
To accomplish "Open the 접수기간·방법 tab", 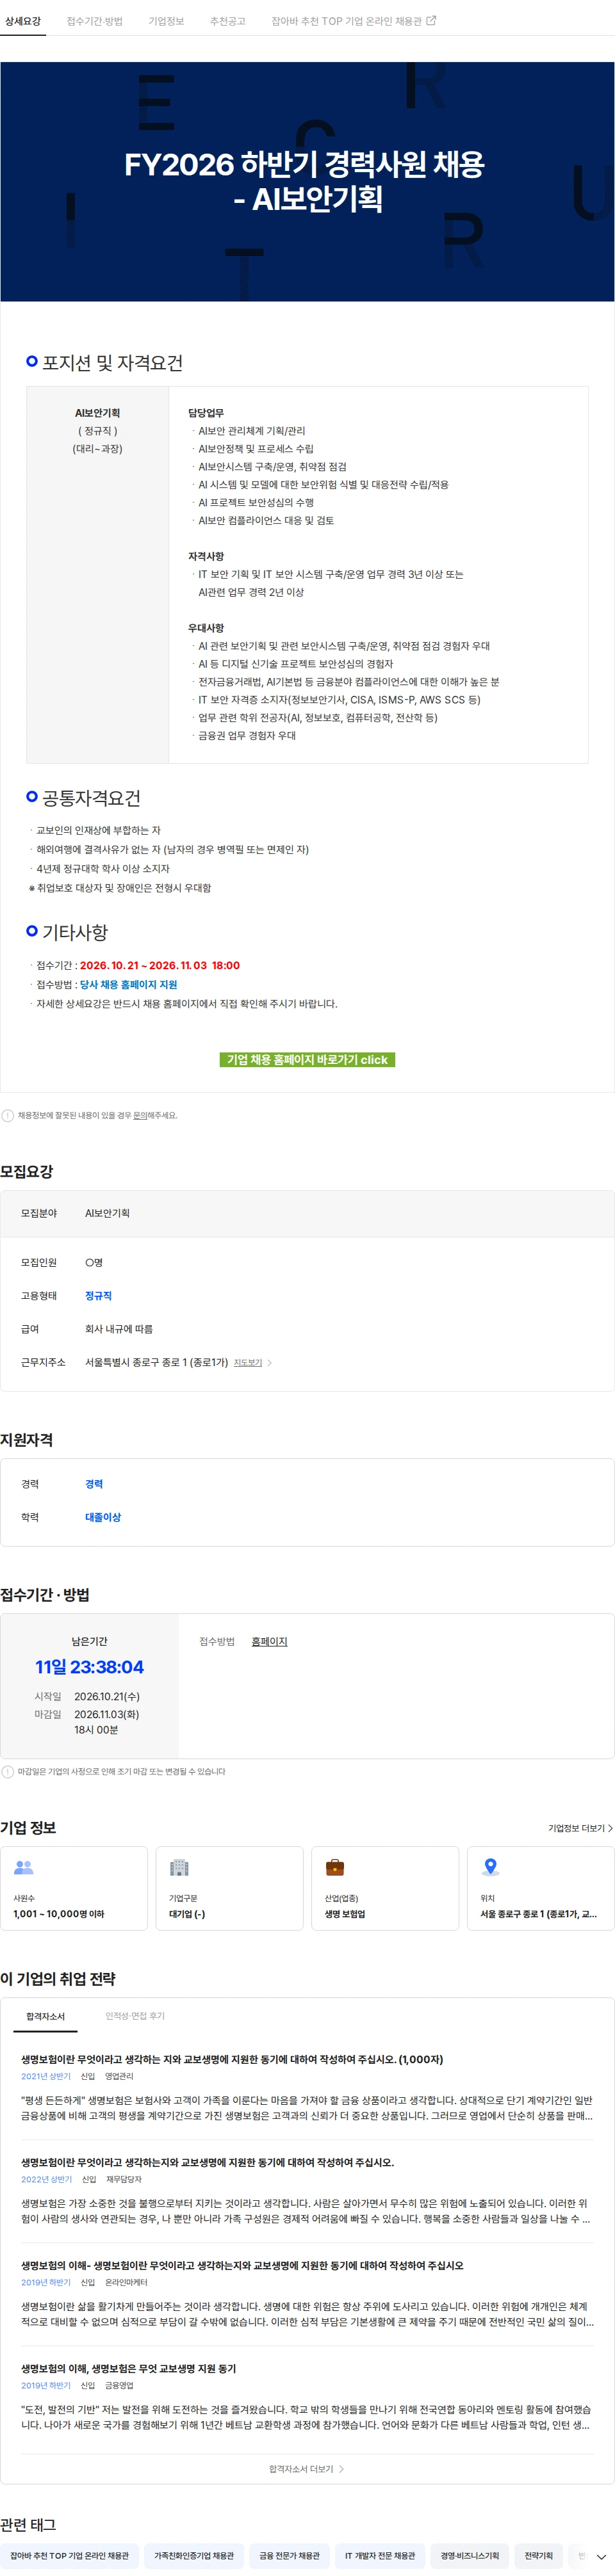I will pos(94,21).
